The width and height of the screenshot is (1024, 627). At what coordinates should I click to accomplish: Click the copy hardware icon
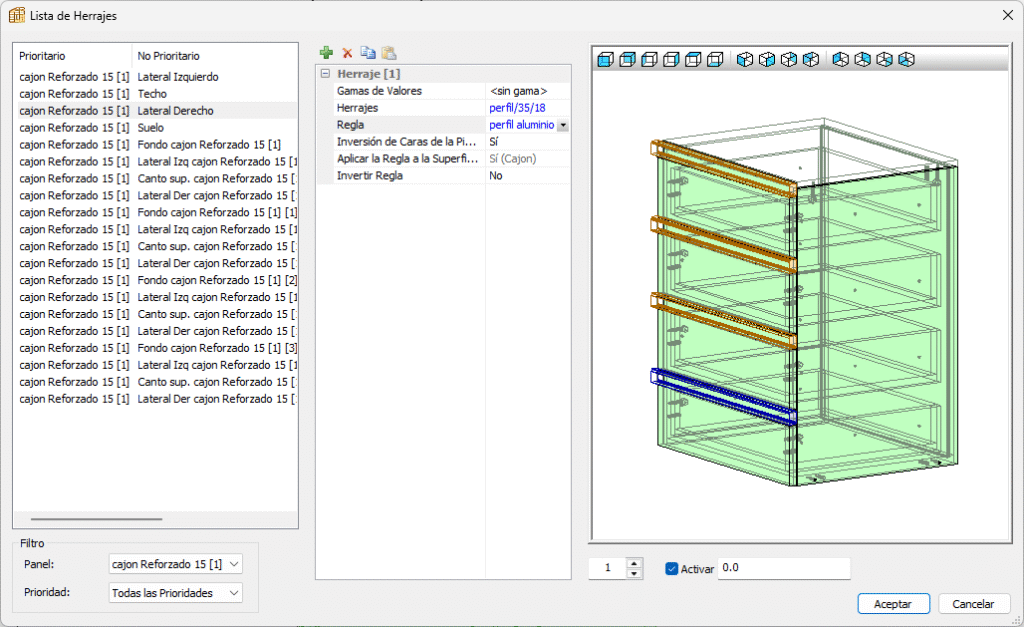pyautogui.click(x=368, y=53)
